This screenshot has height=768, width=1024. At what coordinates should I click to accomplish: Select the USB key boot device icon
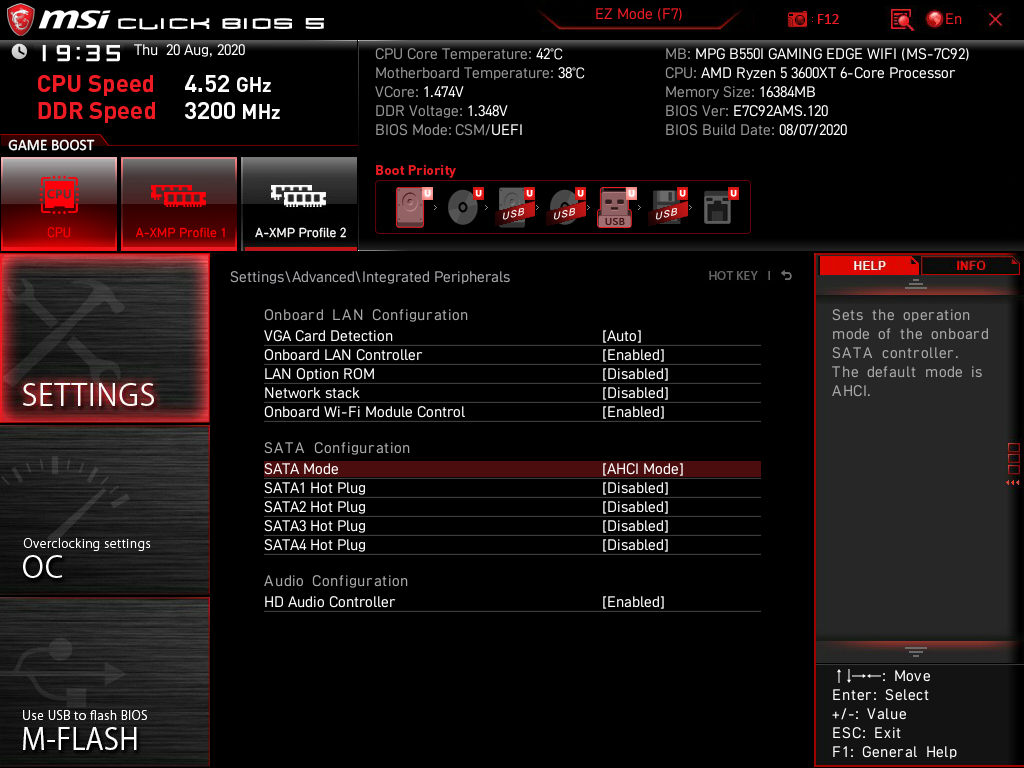(616, 207)
